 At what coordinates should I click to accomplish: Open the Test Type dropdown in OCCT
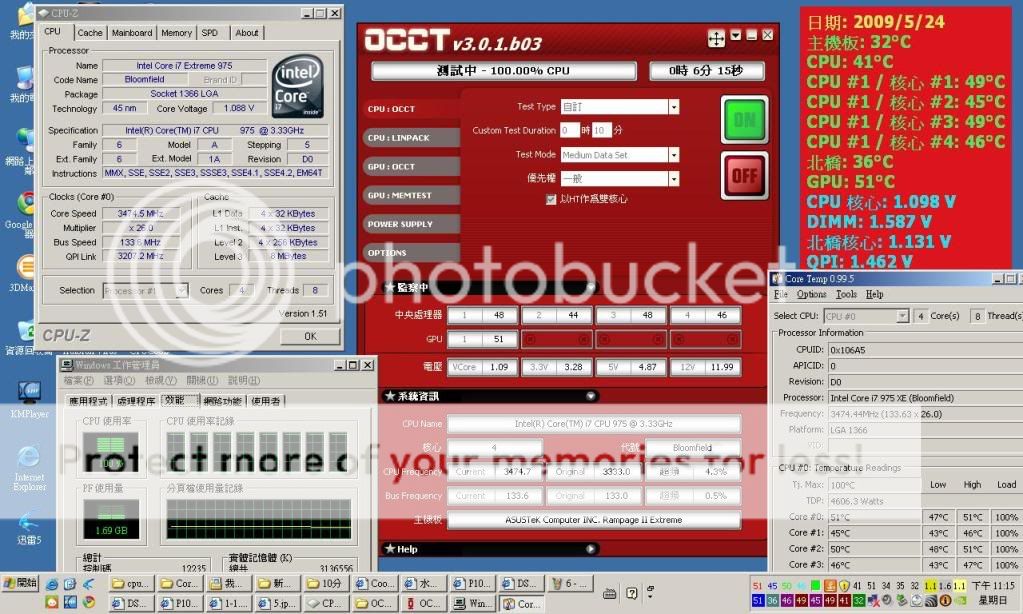[x=673, y=107]
